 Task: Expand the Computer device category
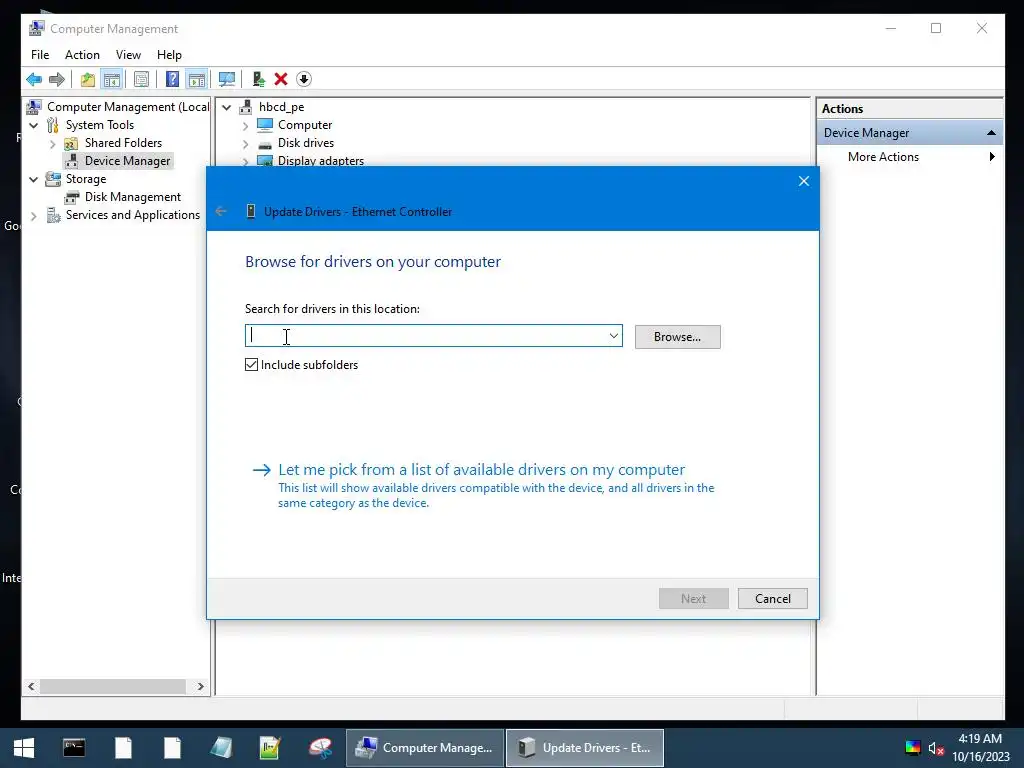246,125
